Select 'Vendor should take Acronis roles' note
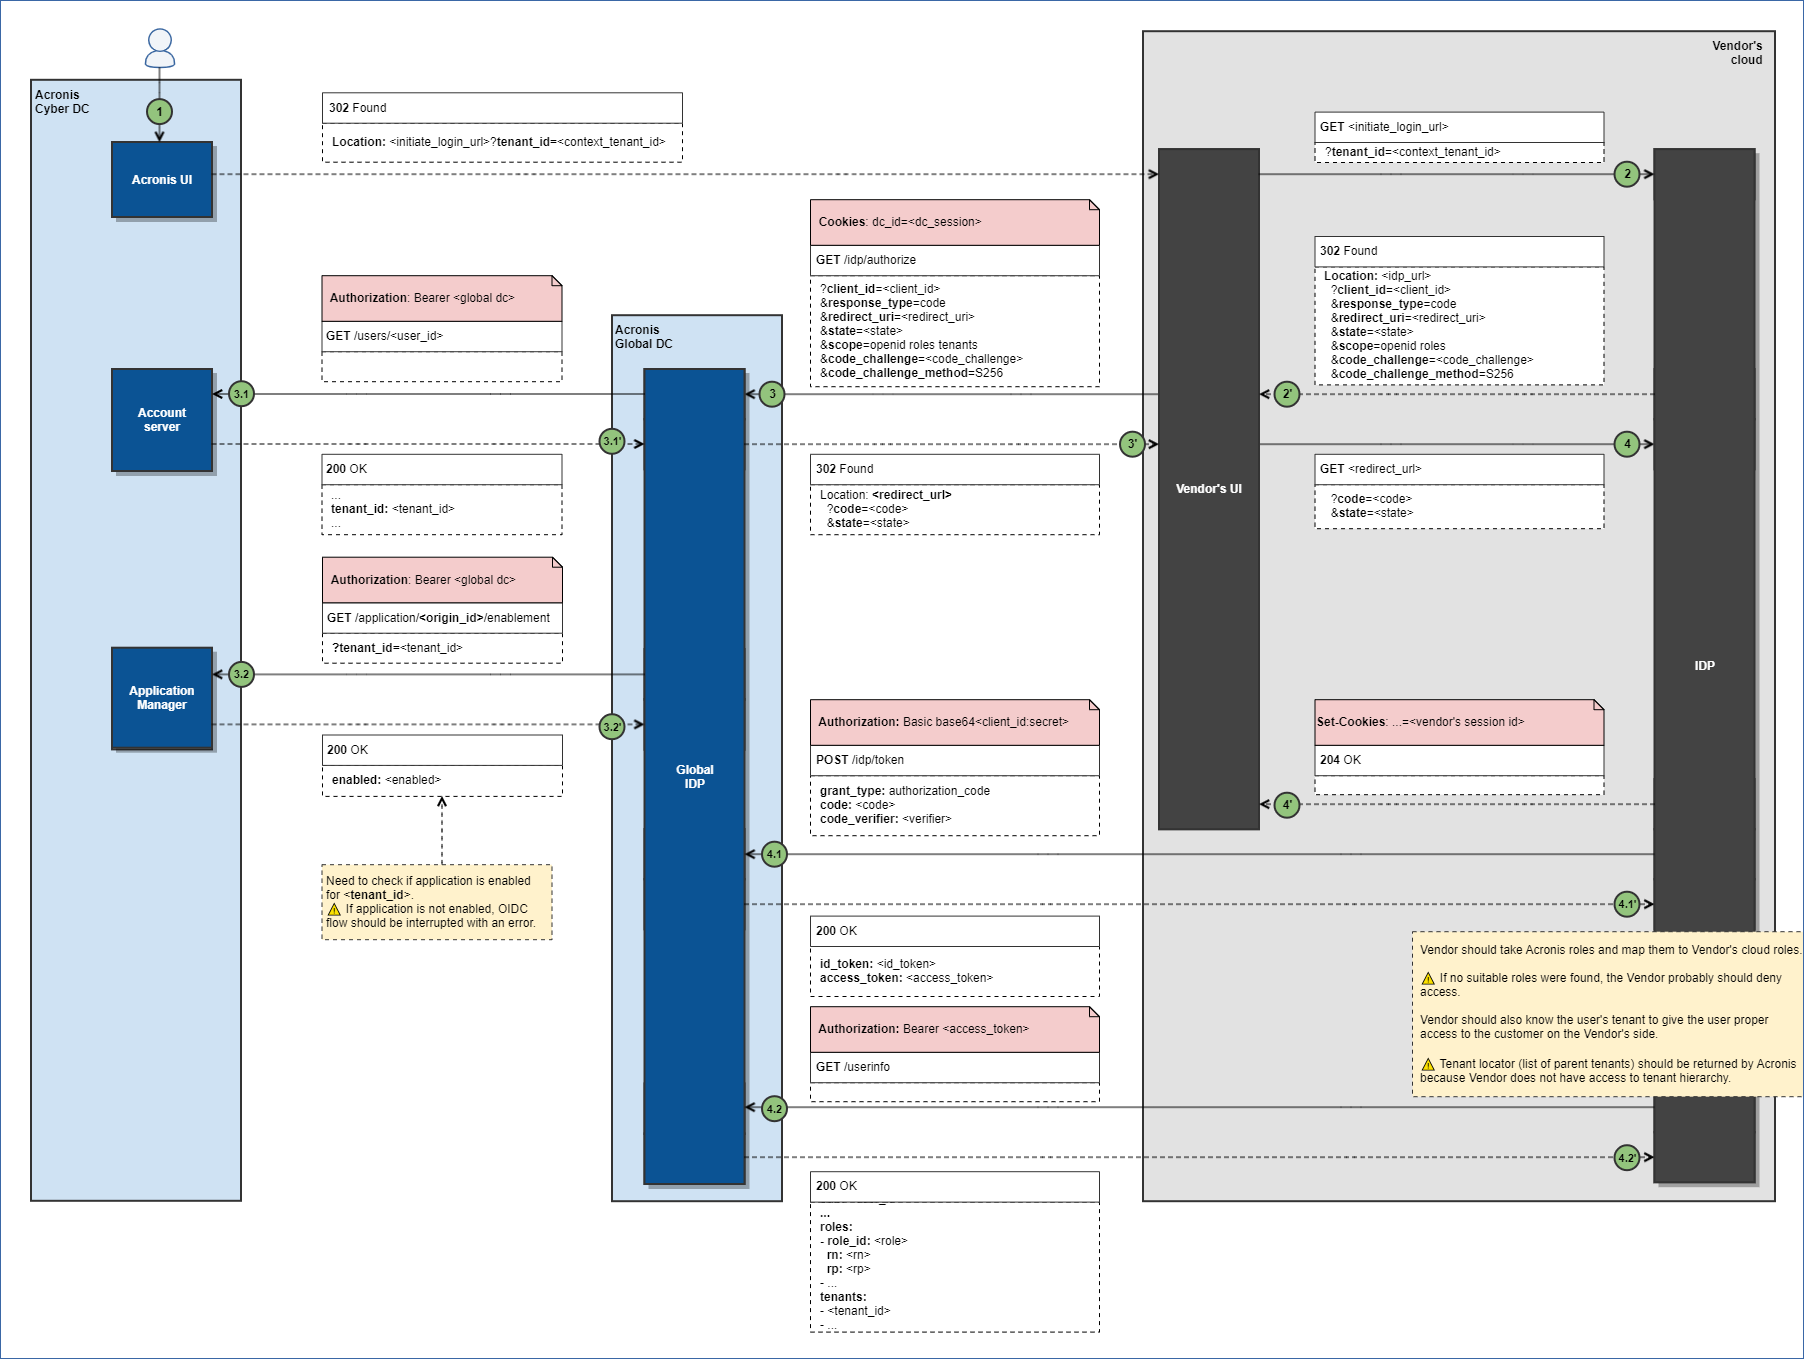The width and height of the screenshot is (1804, 1359). click(x=1608, y=1014)
